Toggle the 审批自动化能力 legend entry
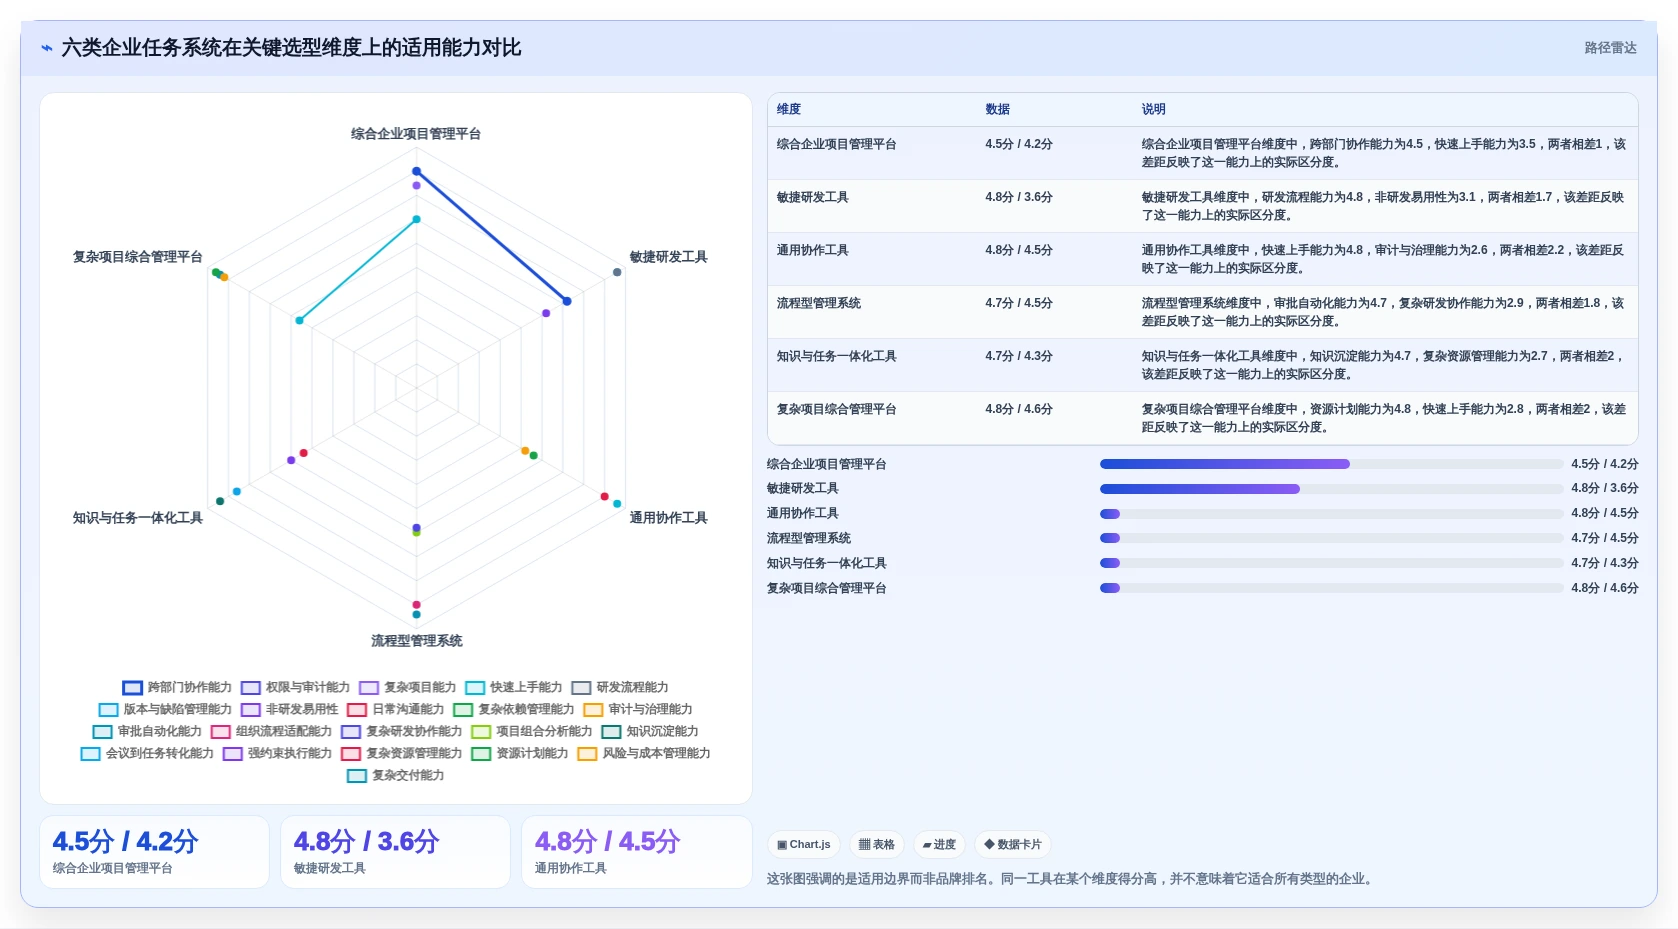1678x929 pixels. [x=147, y=732]
